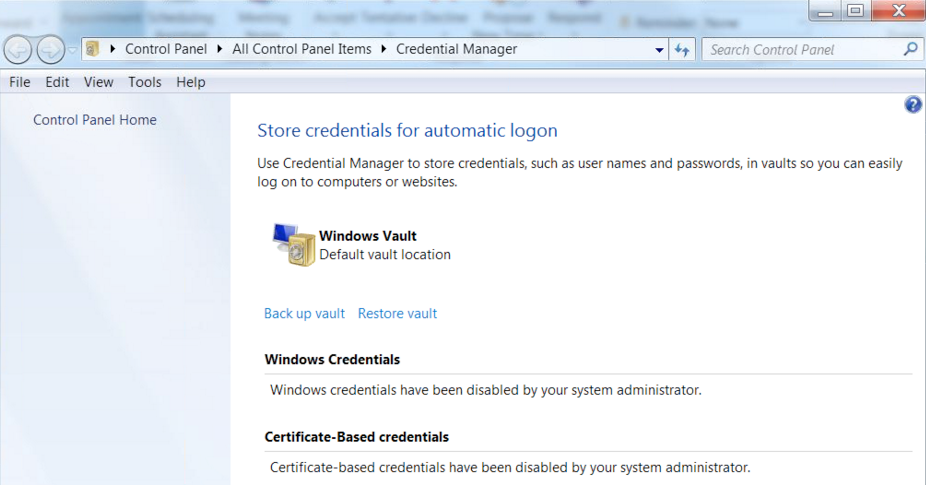Expand the Control Panel breadcrumb arrow
Screen dimensions: 926x485
(219, 49)
